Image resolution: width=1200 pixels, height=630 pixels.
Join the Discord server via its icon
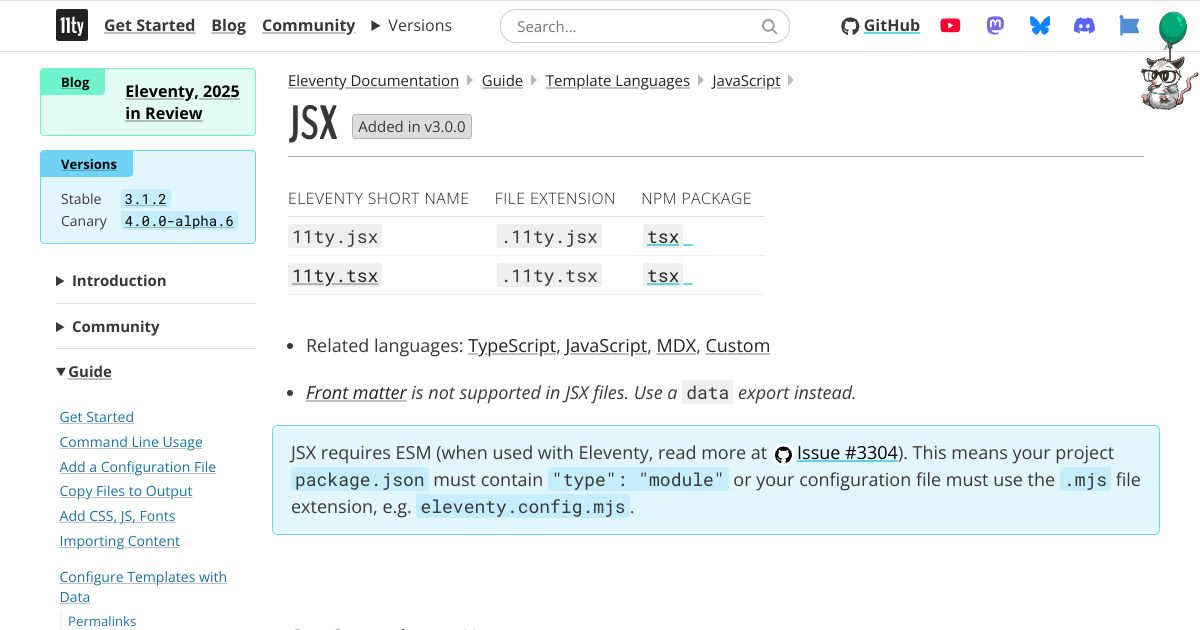1084,25
